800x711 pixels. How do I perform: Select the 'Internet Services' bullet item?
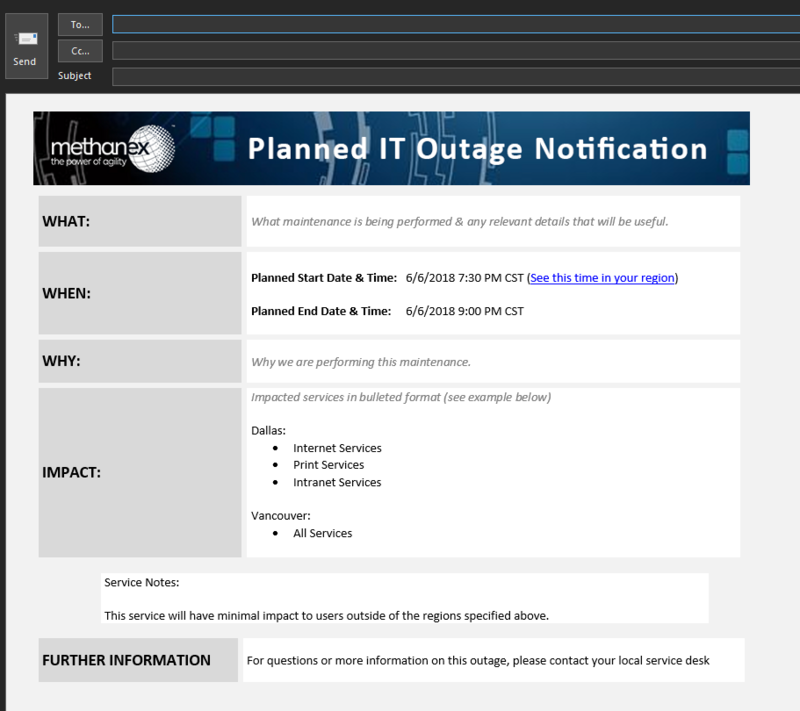pos(337,448)
